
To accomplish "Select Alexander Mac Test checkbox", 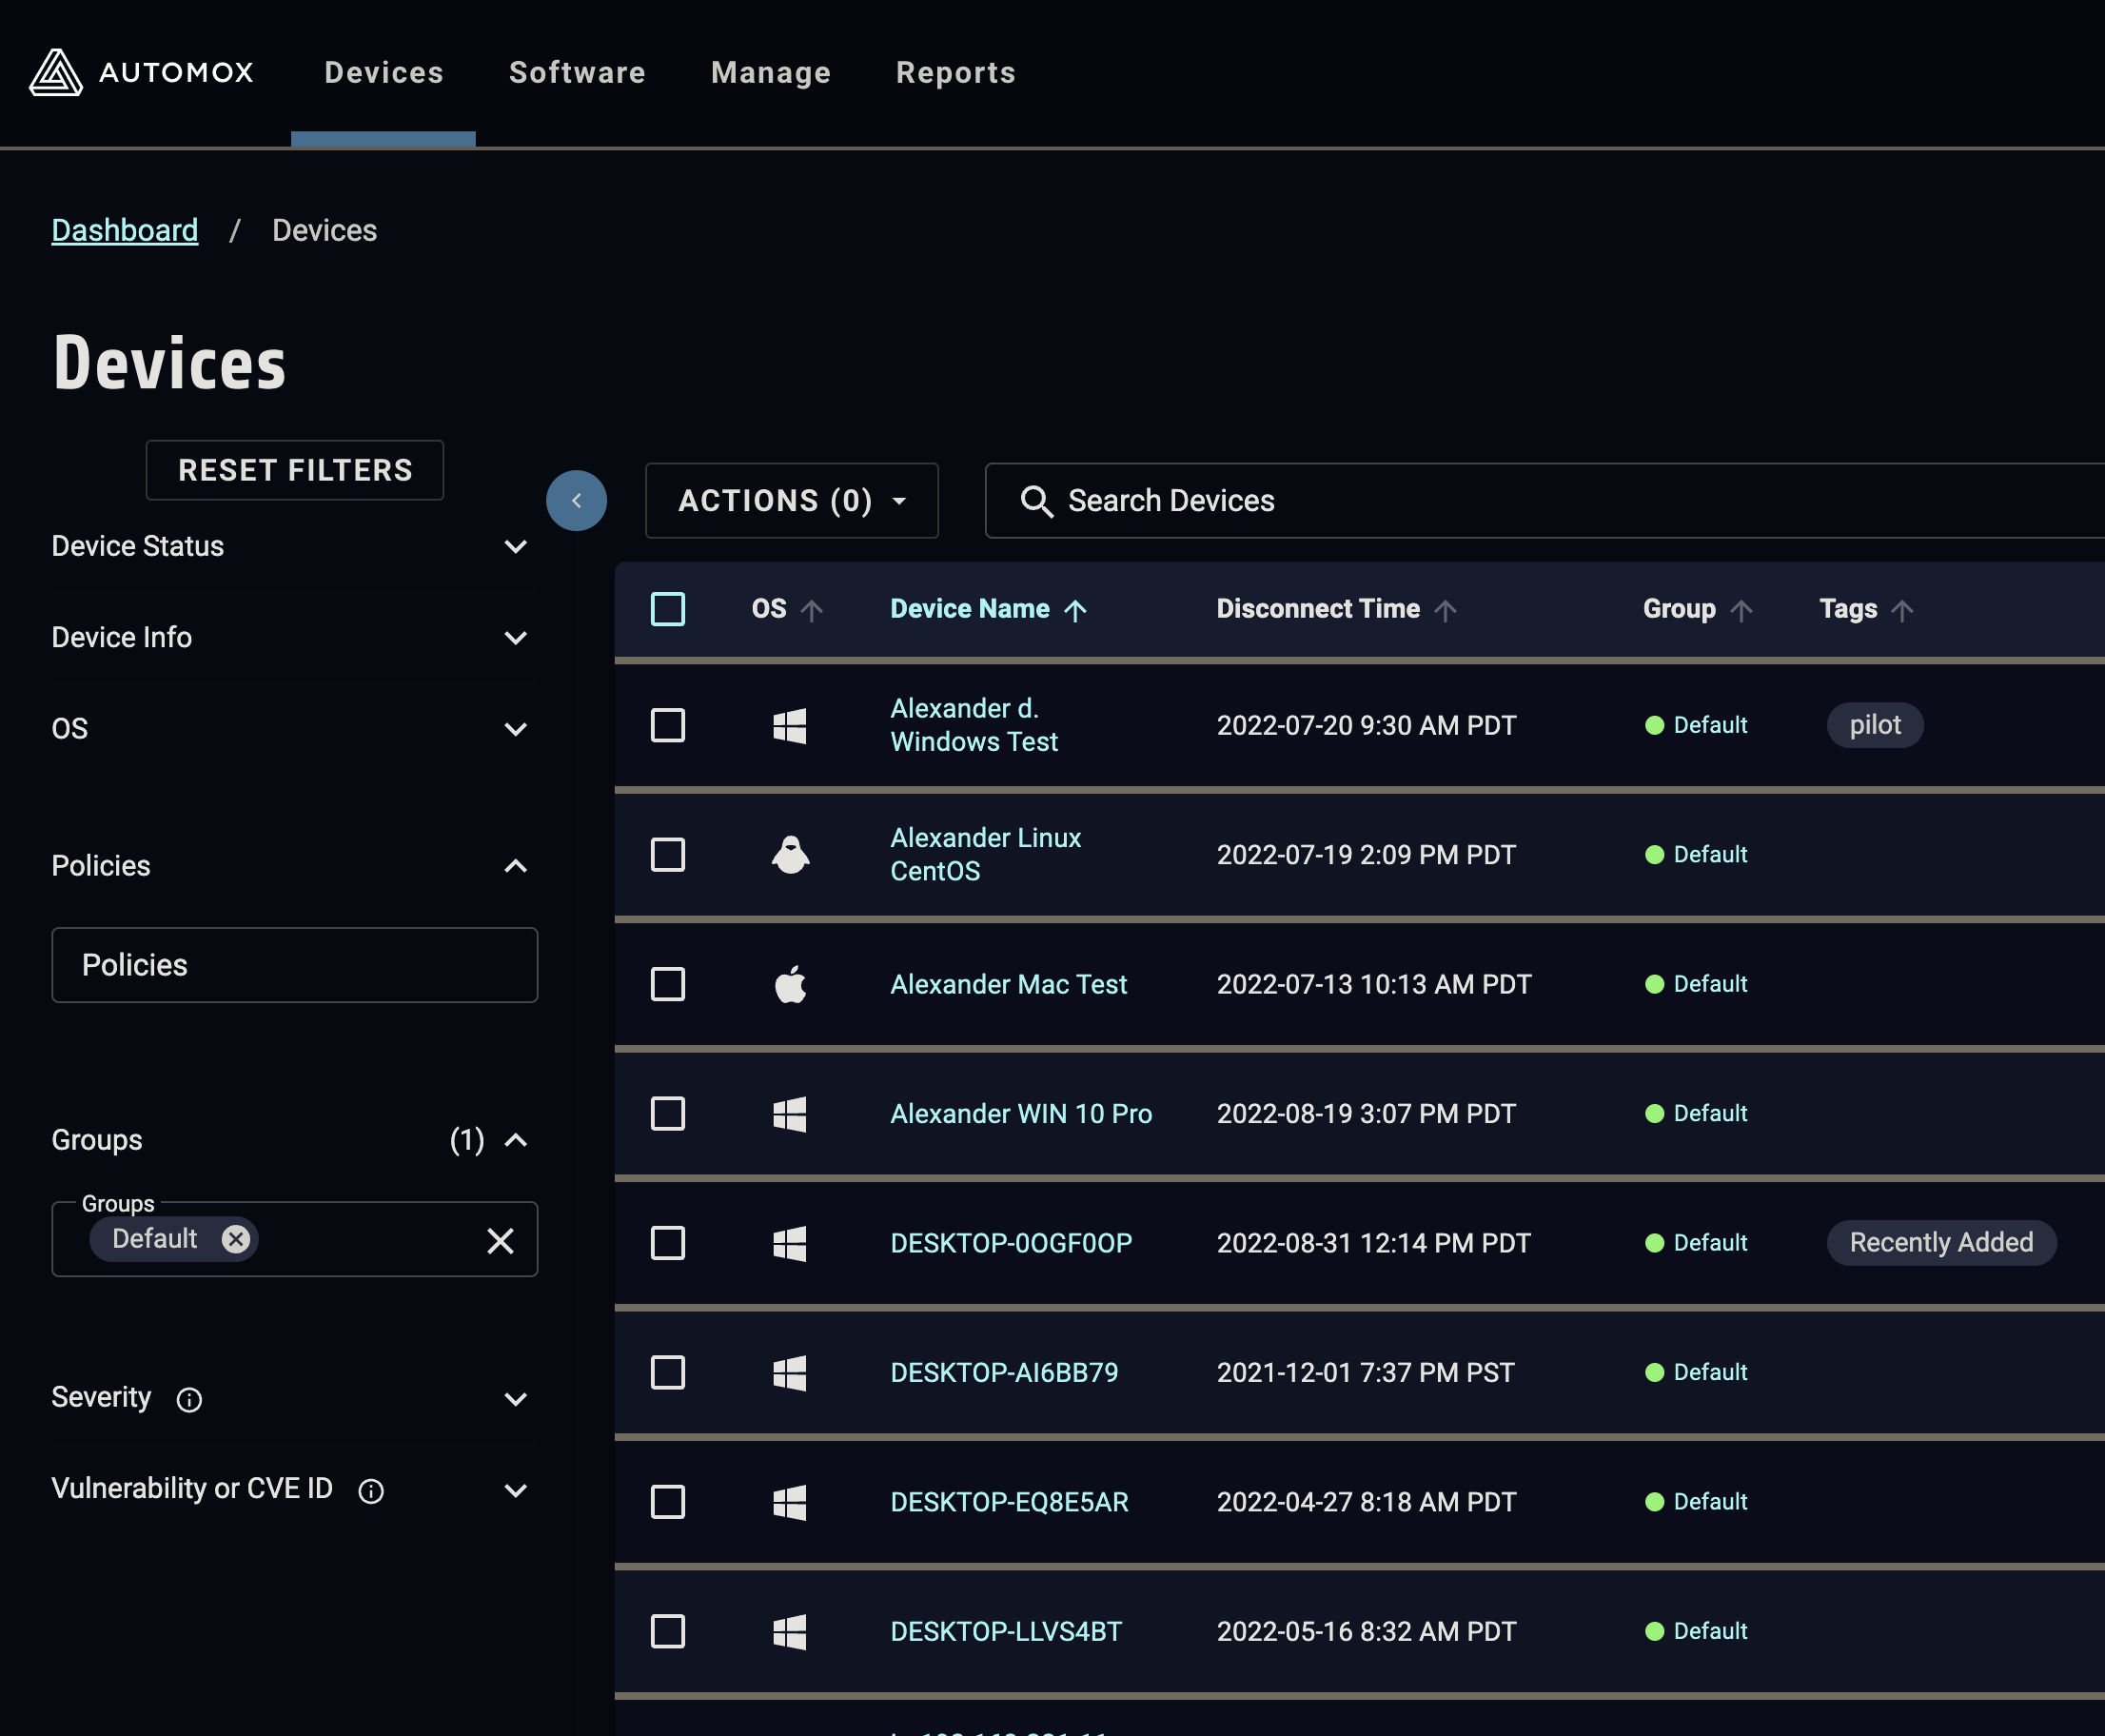I will 668,984.
